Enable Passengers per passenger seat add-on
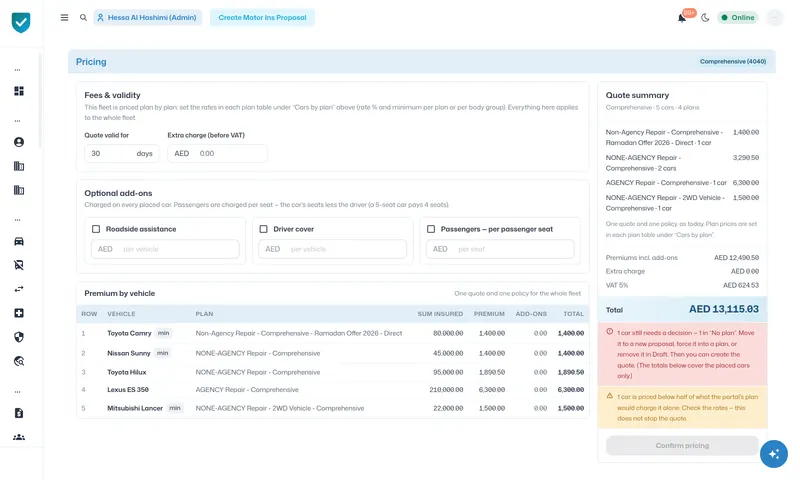Screen dimensions: 800x480 [x=431, y=229]
